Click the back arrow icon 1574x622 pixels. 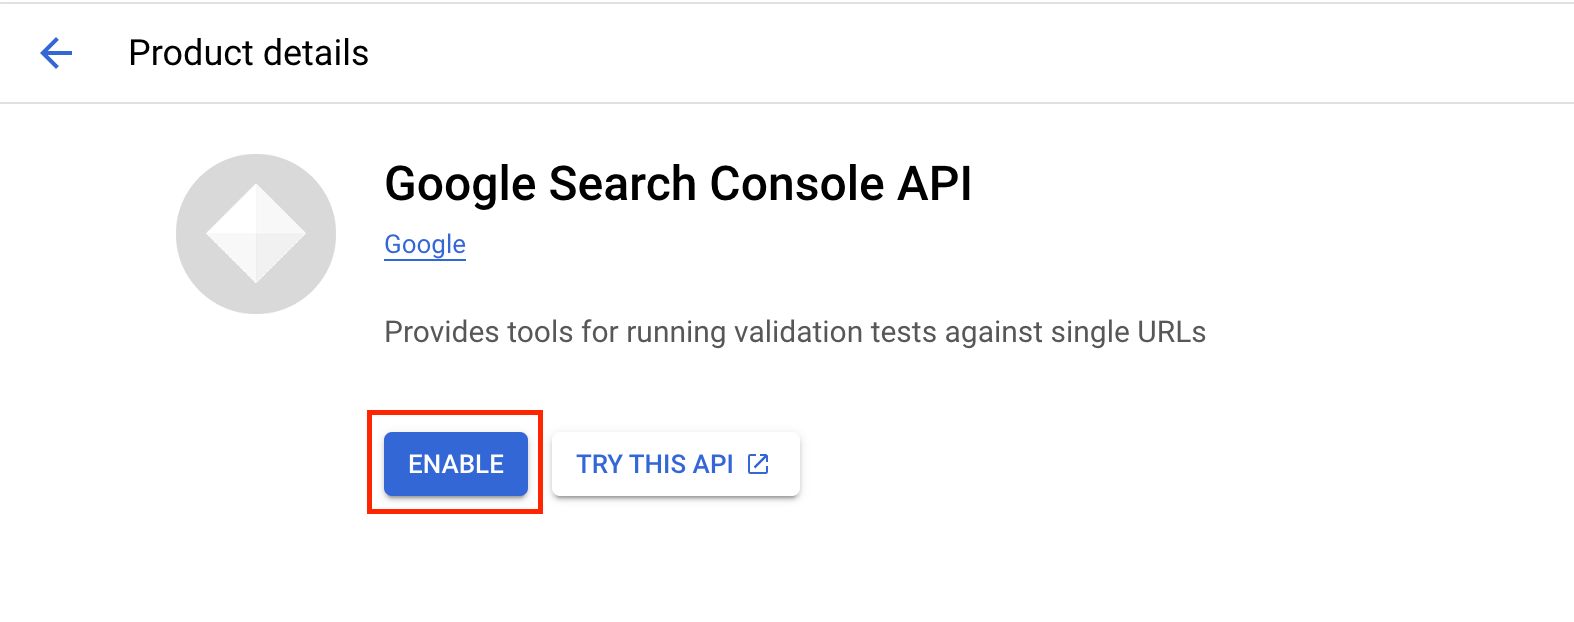click(x=56, y=53)
